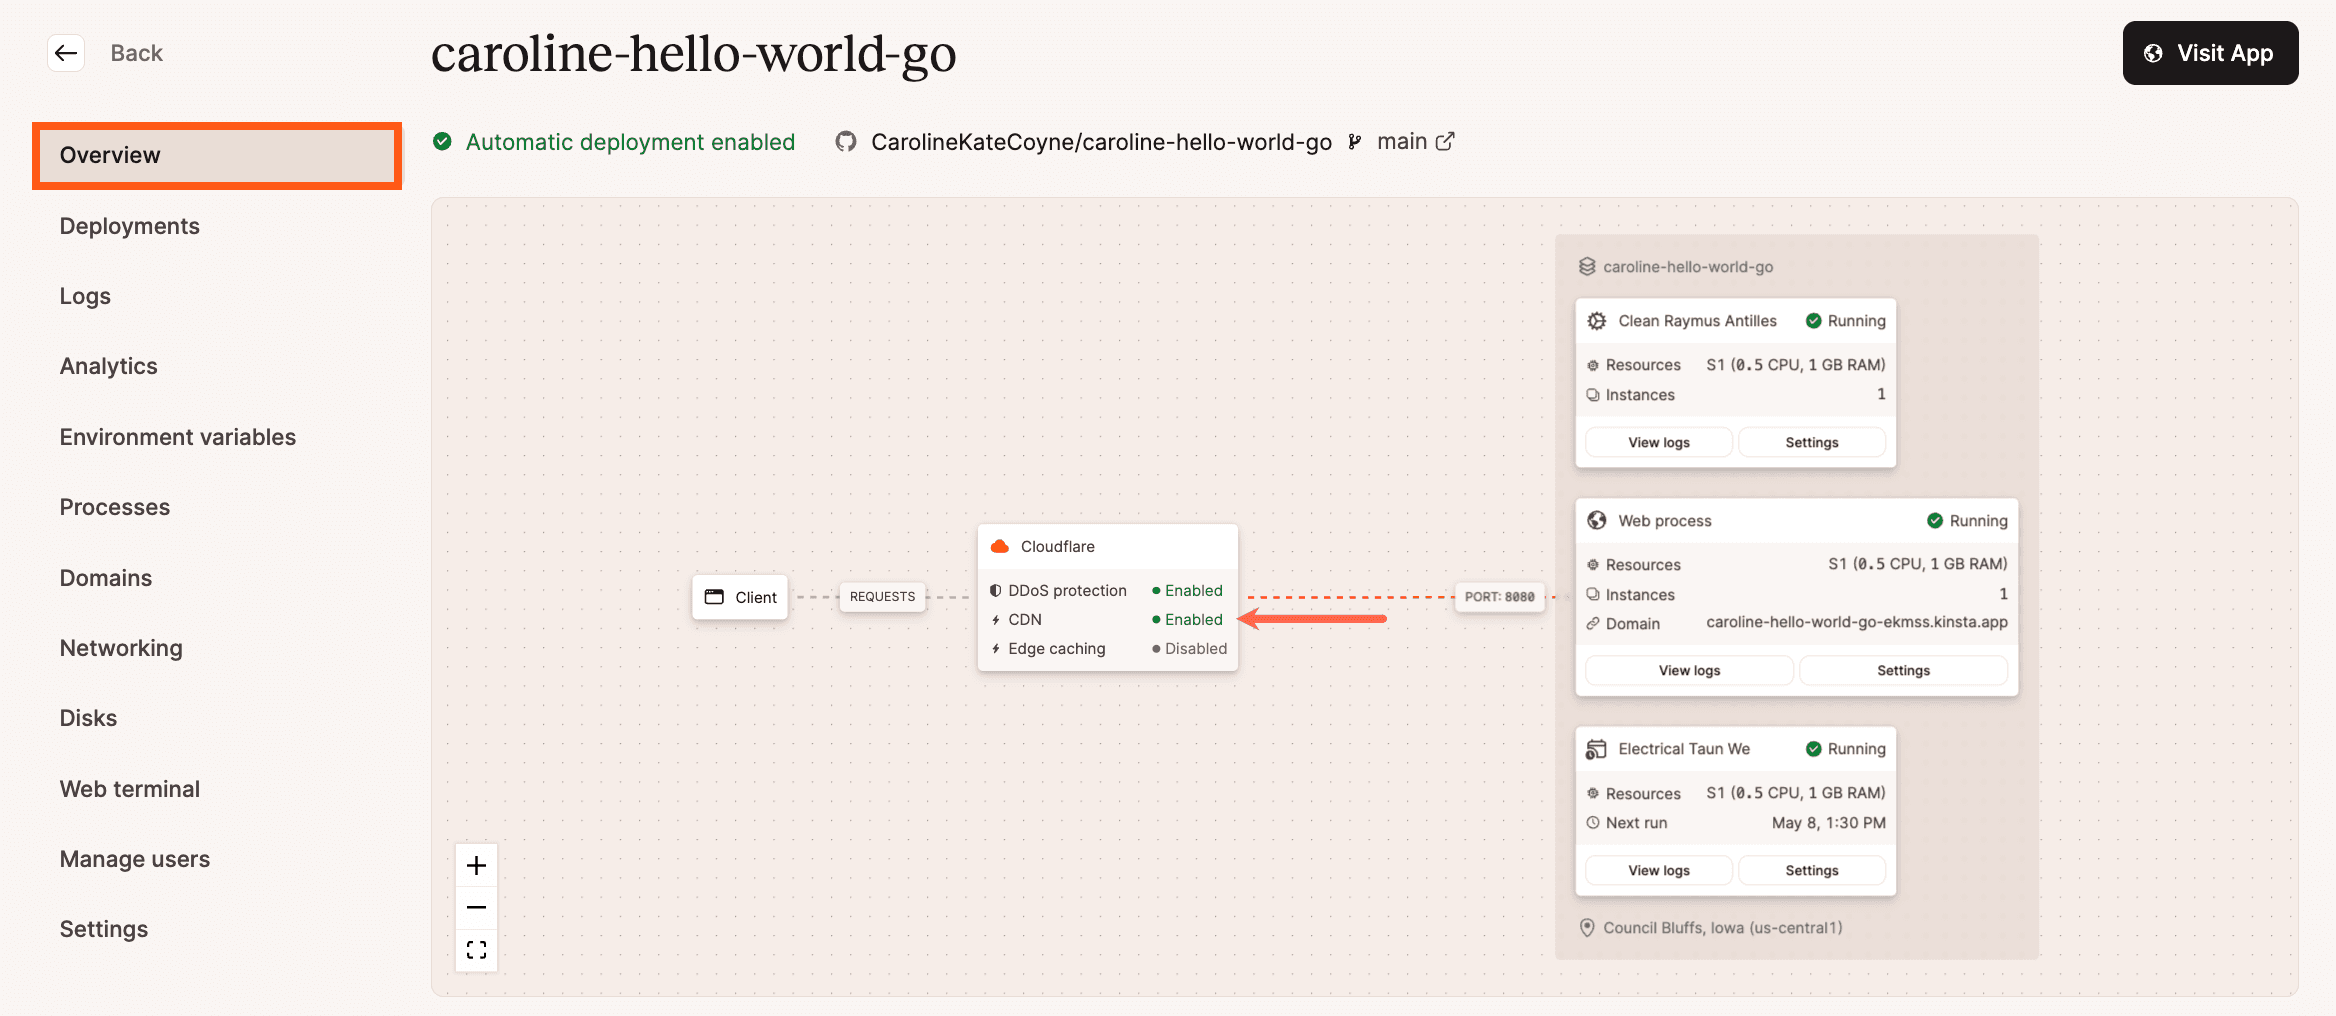Select Deployments in the sidebar
The image size is (2336, 1016).
point(129,226)
